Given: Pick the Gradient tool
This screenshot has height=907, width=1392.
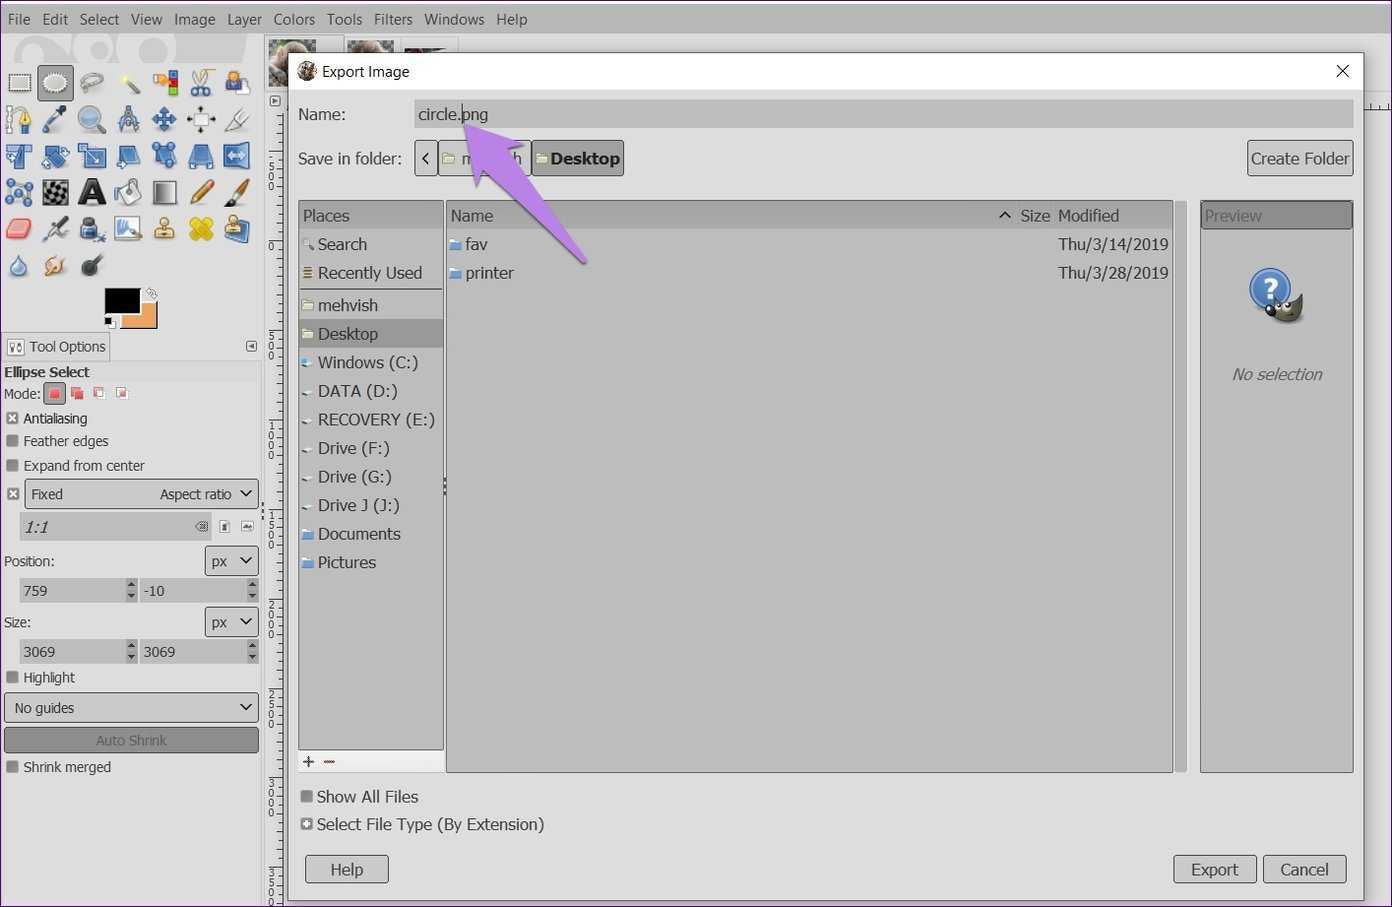Looking at the screenshot, I should coord(165,192).
